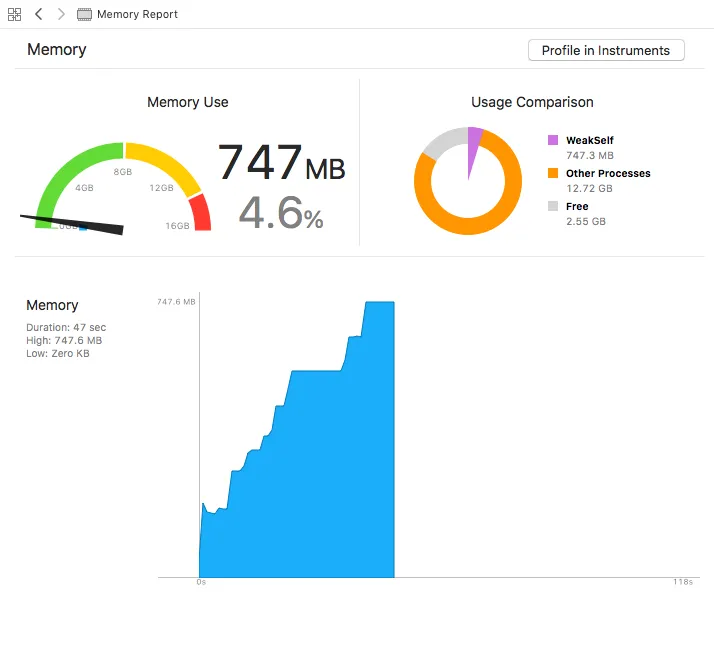Click the 747 MB large readout
Screen dimensions: 714x654
click(x=281, y=162)
